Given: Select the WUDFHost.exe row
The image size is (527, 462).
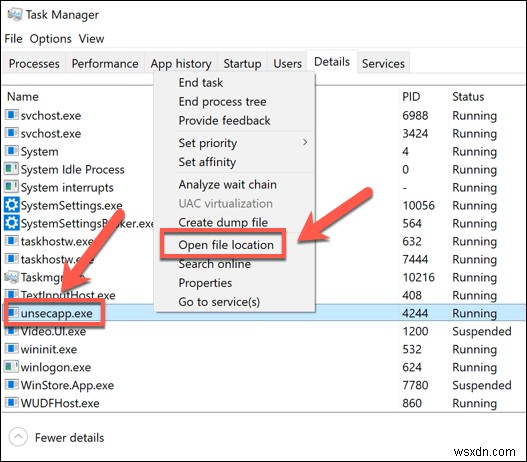Looking at the screenshot, I should point(264,403).
